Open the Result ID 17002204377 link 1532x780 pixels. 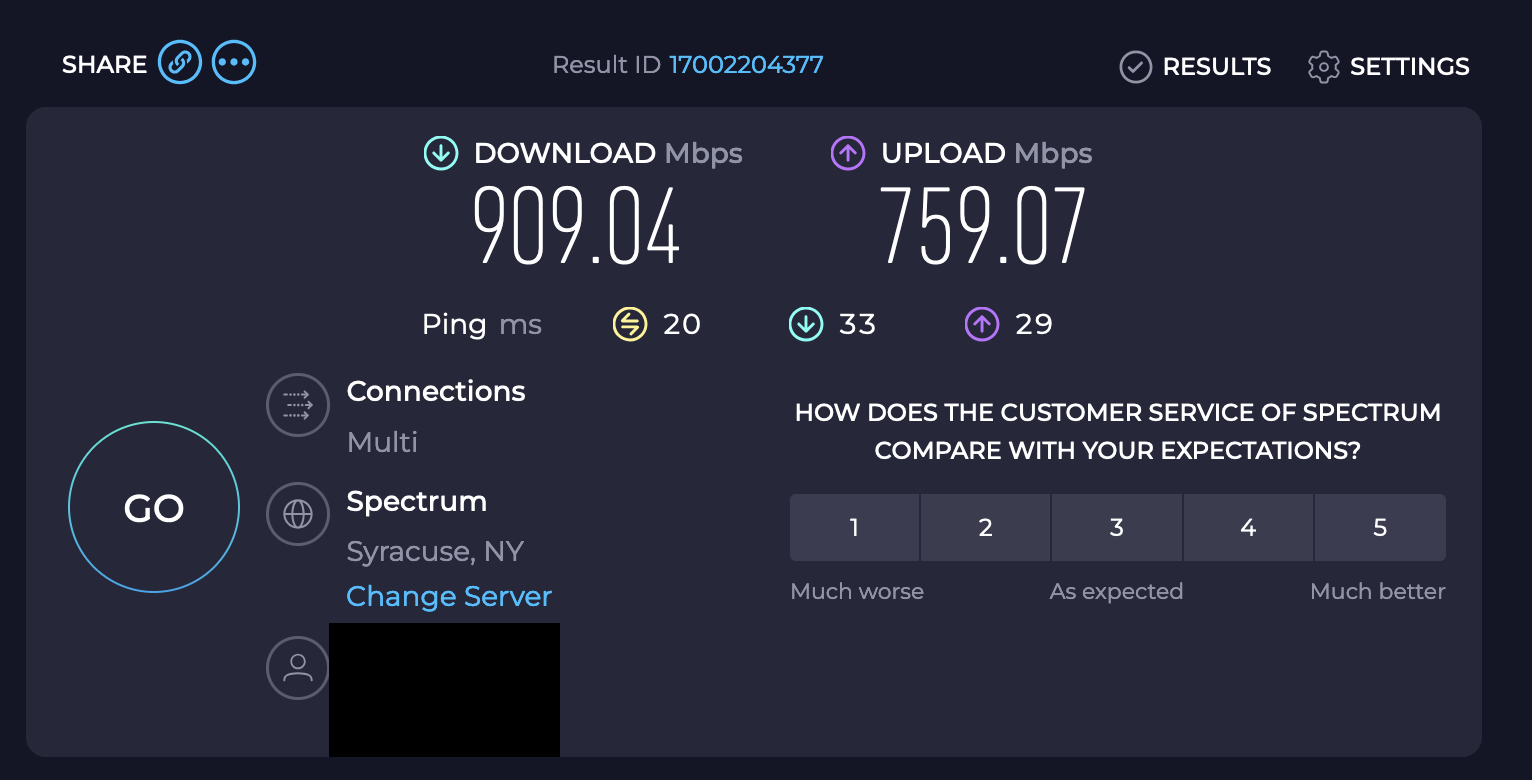pyautogui.click(x=746, y=65)
